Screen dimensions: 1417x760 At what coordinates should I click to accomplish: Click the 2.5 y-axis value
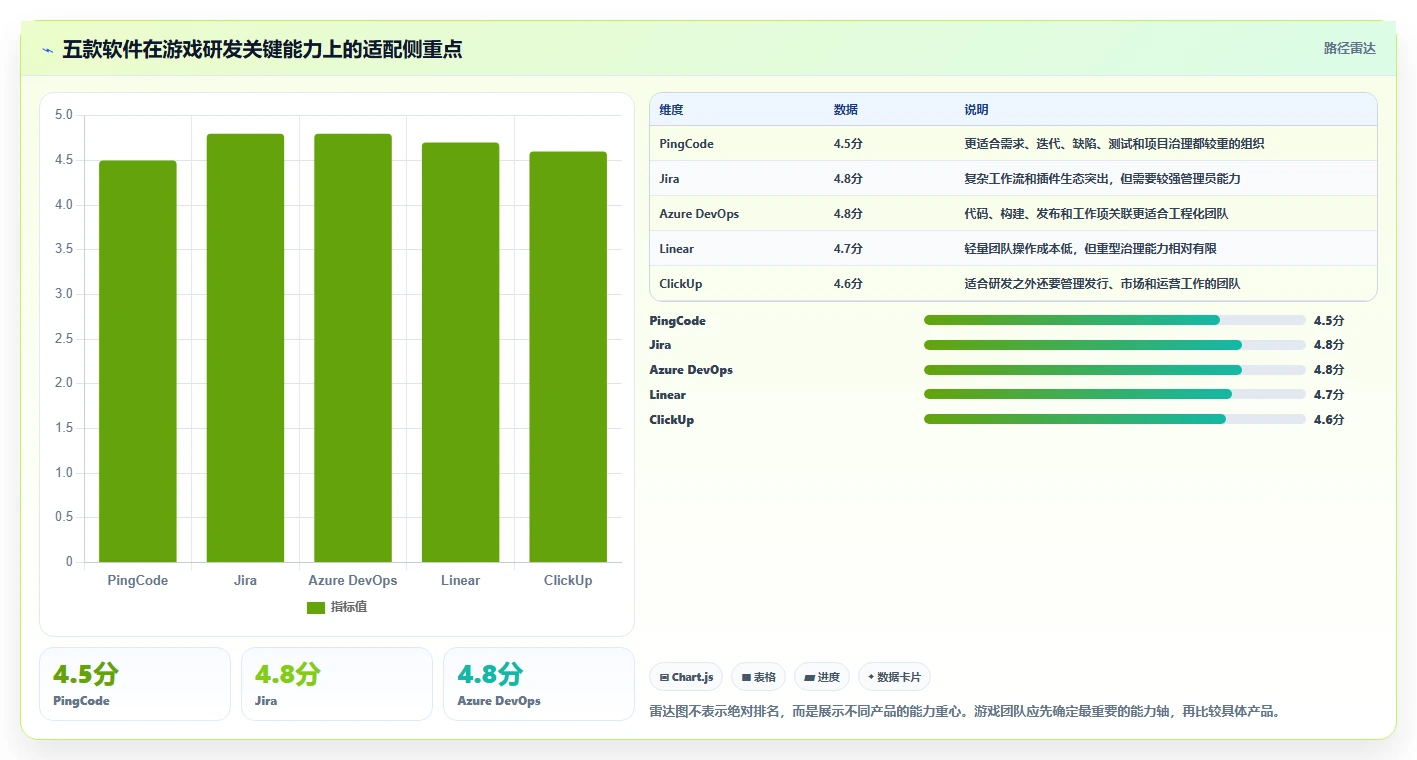click(64, 339)
